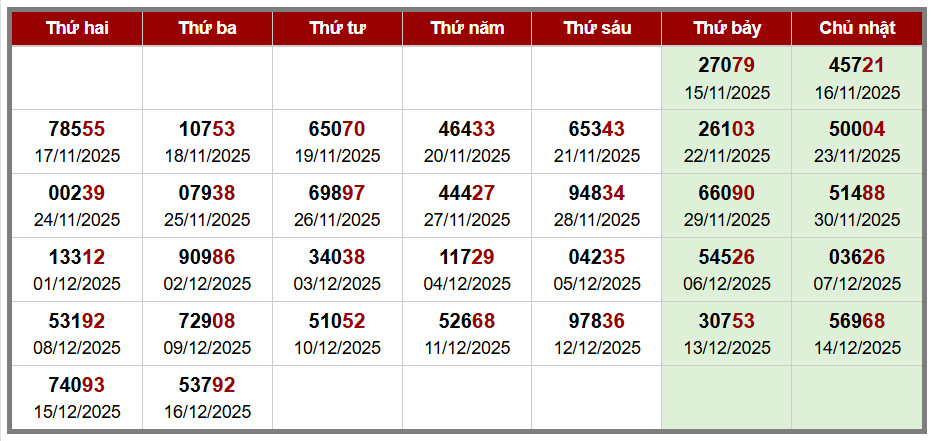
Task: Select the Thứ năm column header
Action: point(467,28)
